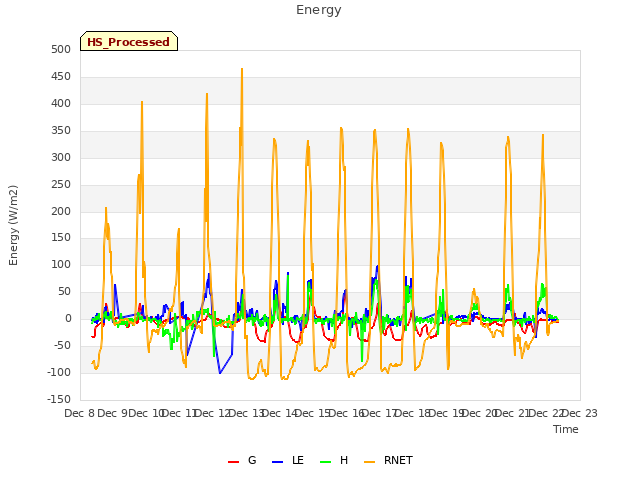640x480 pixels.
Task: Click the 200 y-axis tick value
Action: coord(61,211)
